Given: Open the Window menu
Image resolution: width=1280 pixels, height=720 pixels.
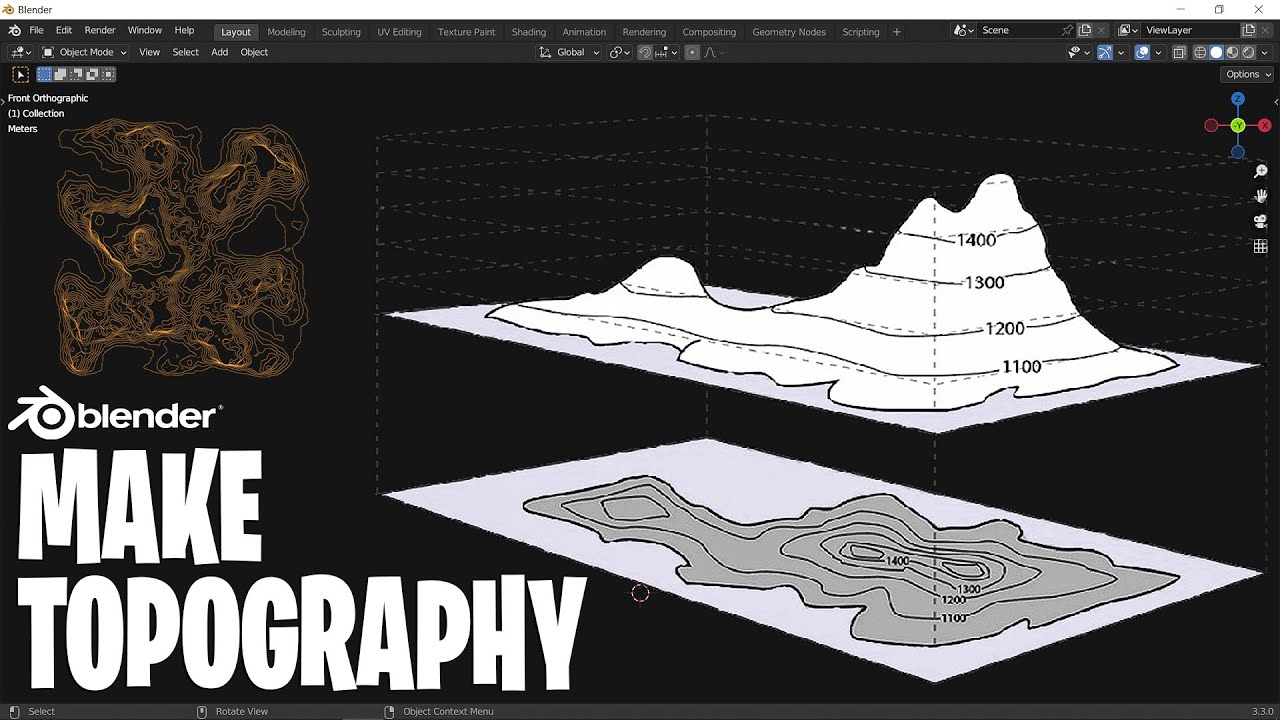Looking at the screenshot, I should pos(145,31).
